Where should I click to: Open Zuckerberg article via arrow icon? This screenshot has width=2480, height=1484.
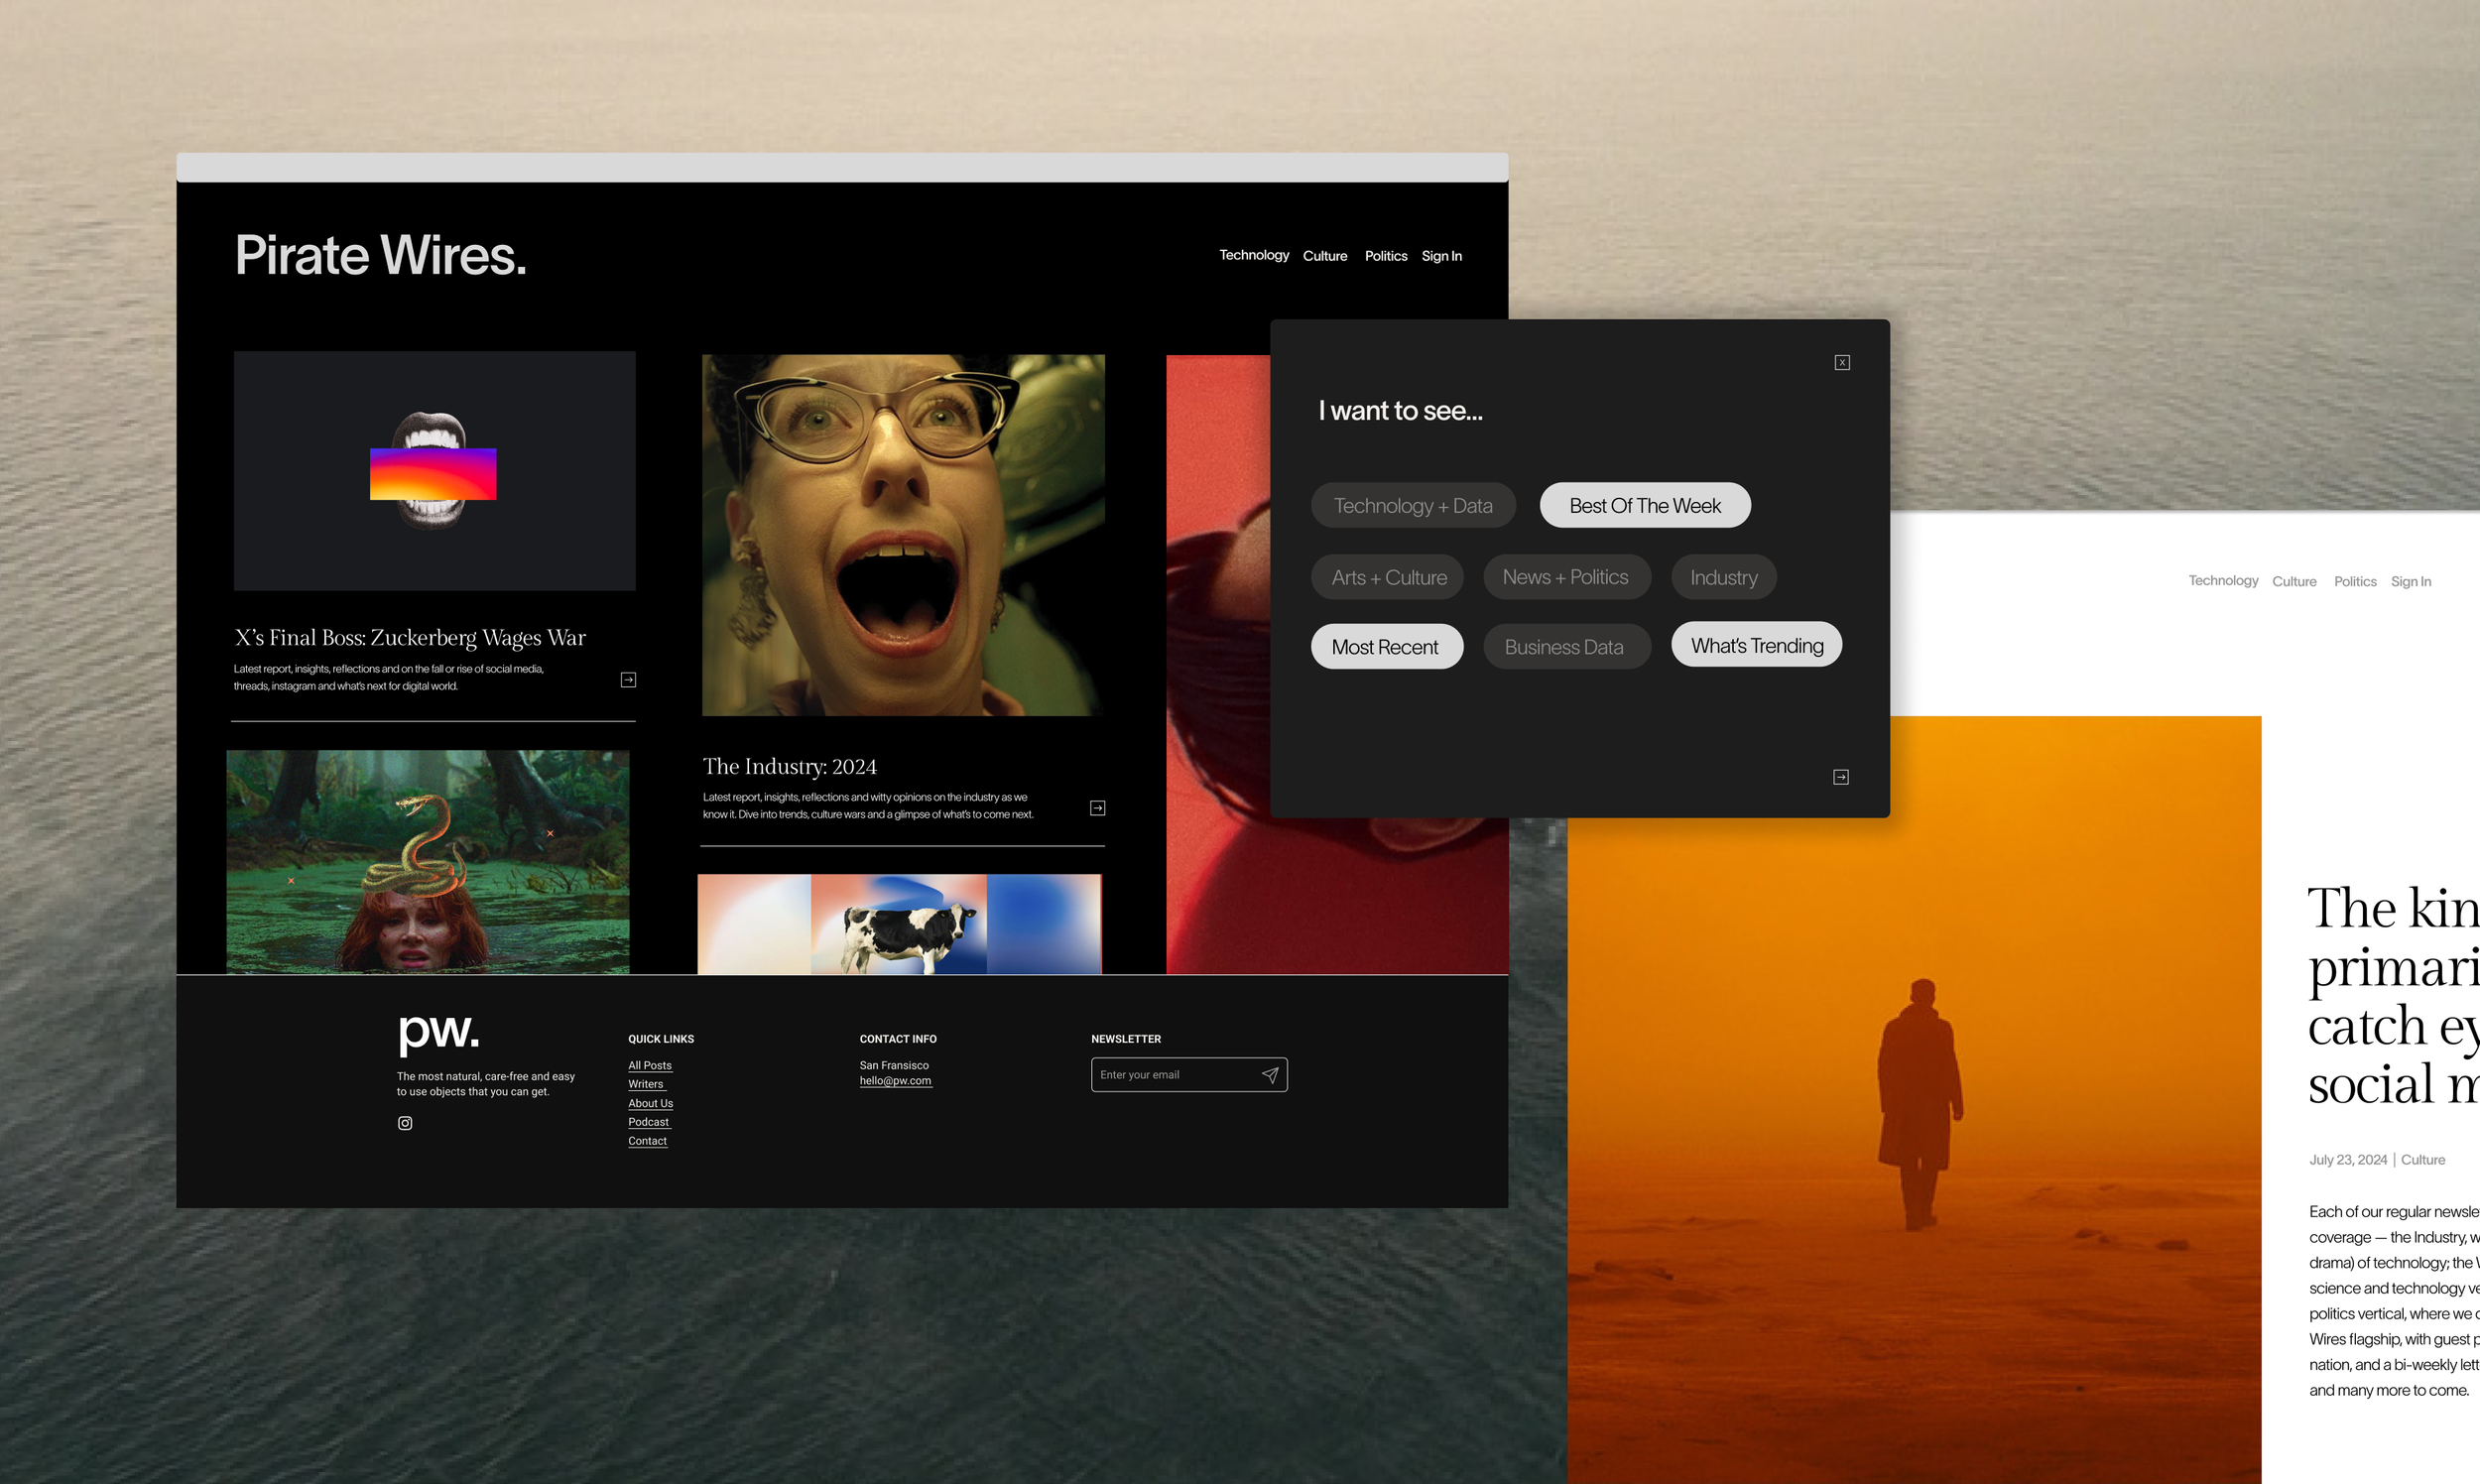coord(628,680)
